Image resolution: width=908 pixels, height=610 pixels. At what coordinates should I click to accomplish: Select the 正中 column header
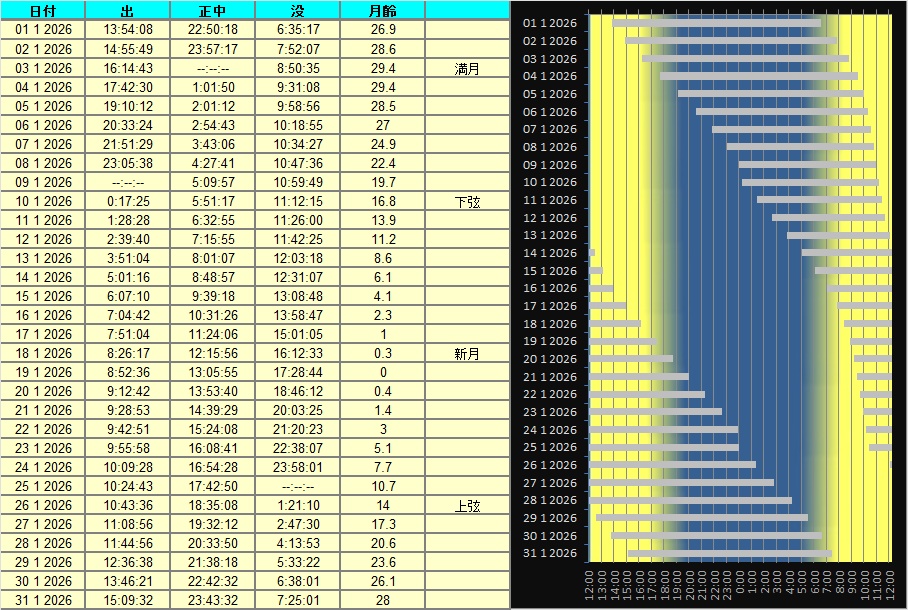(213, 11)
